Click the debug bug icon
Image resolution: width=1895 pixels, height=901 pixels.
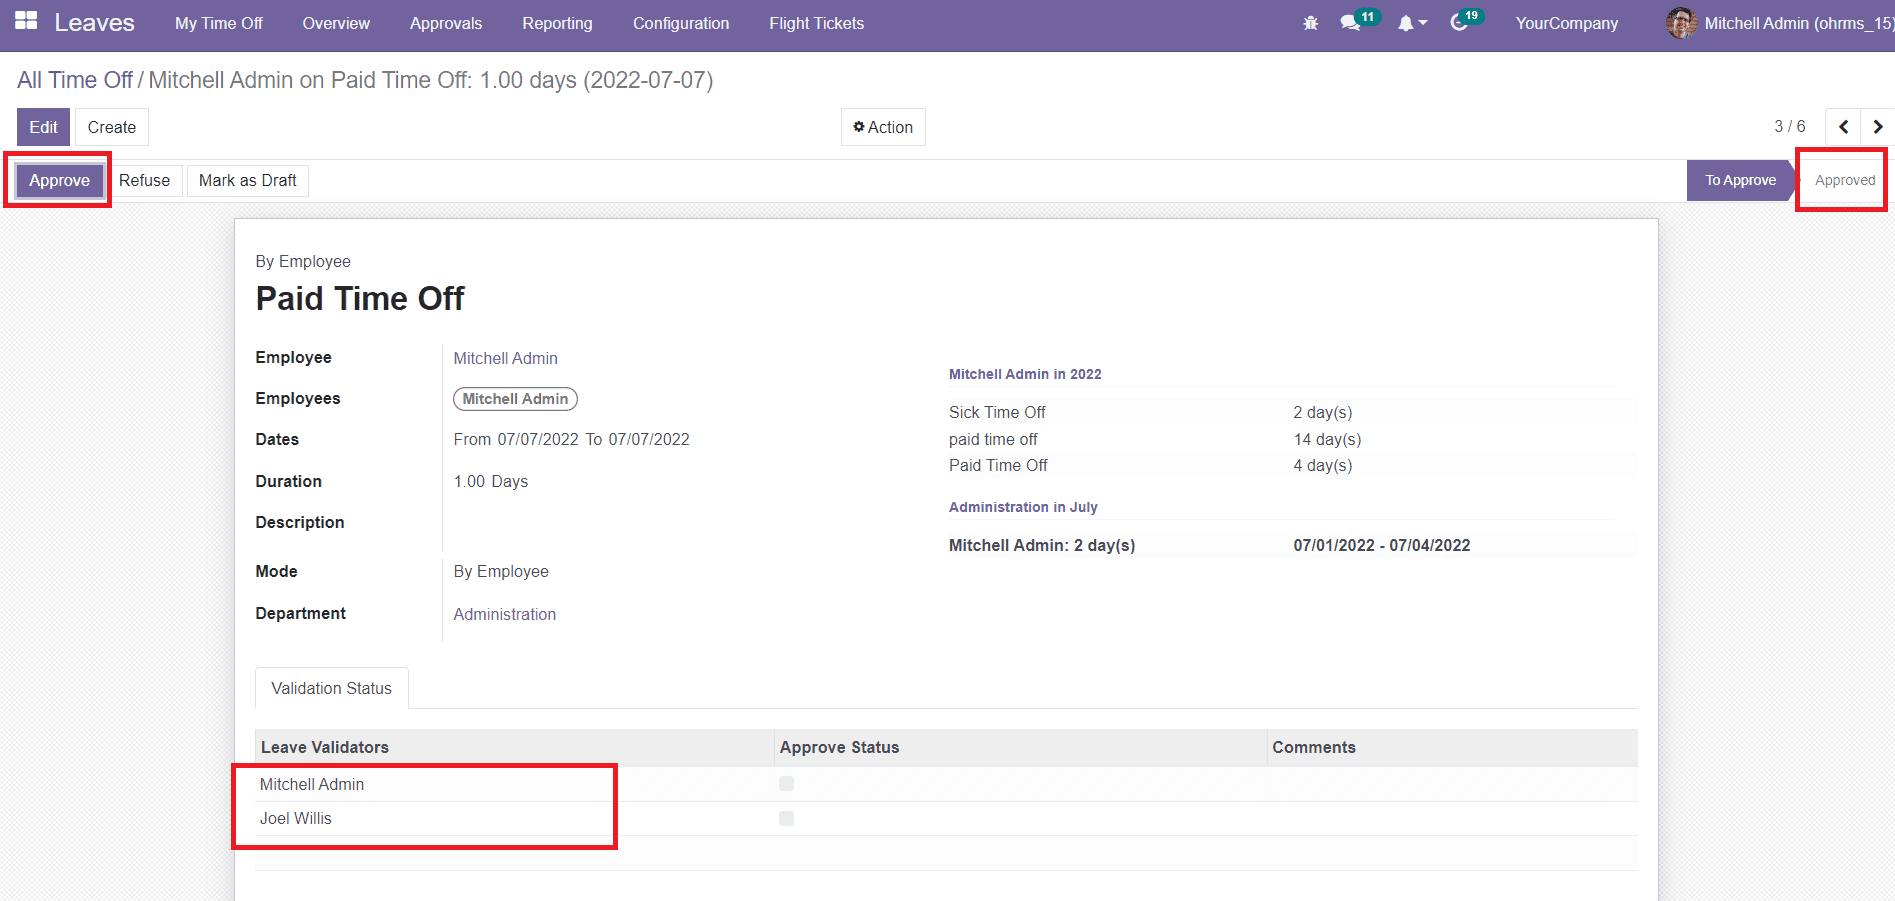tap(1310, 23)
